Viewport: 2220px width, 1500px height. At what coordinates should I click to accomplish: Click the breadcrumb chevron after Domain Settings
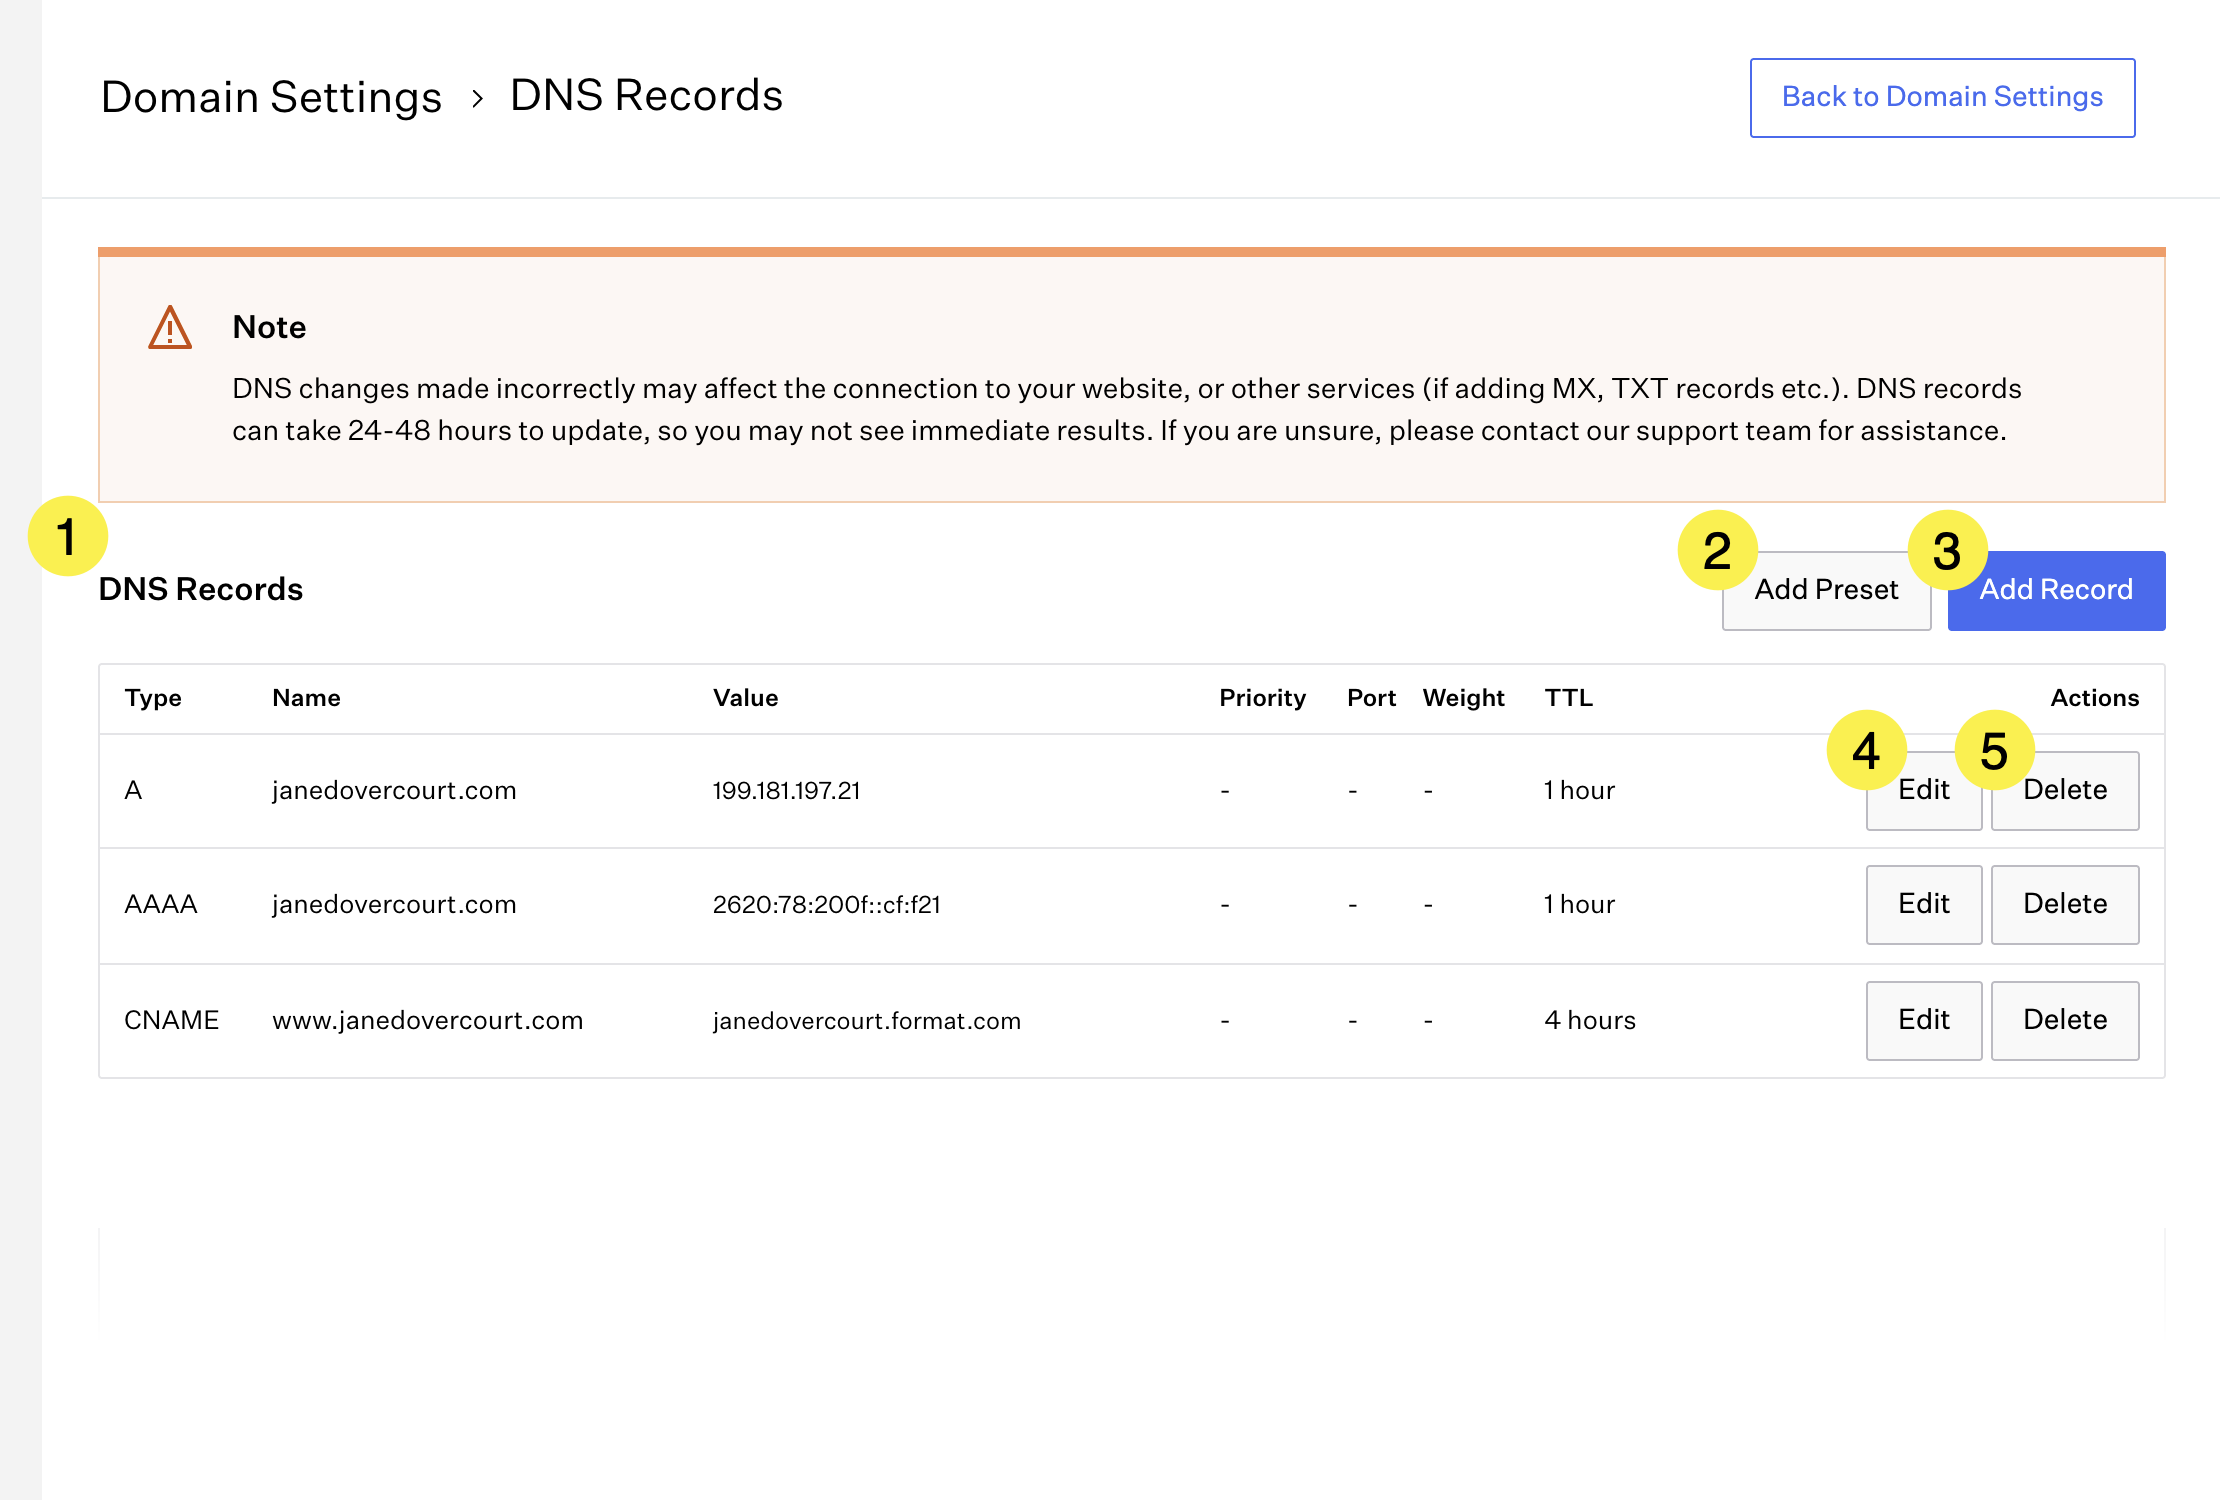478,98
